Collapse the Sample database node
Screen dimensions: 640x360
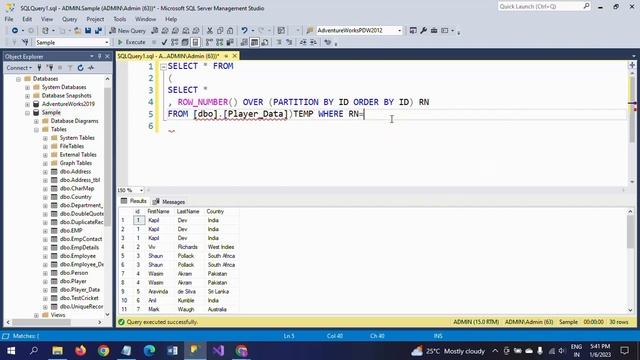click(x=27, y=113)
